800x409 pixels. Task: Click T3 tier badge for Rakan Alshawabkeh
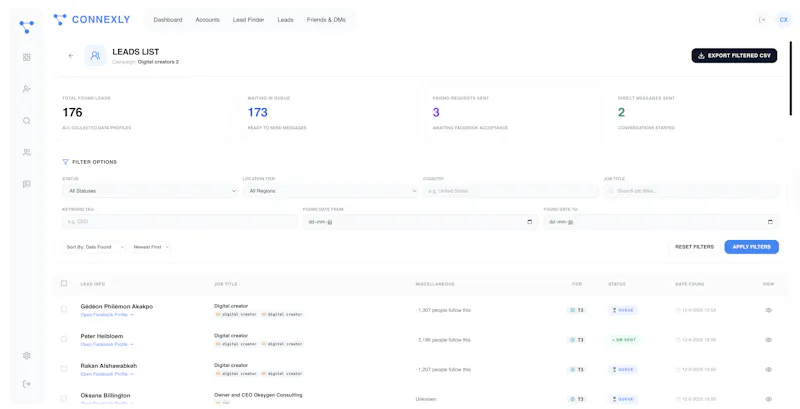tap(577, 369)
